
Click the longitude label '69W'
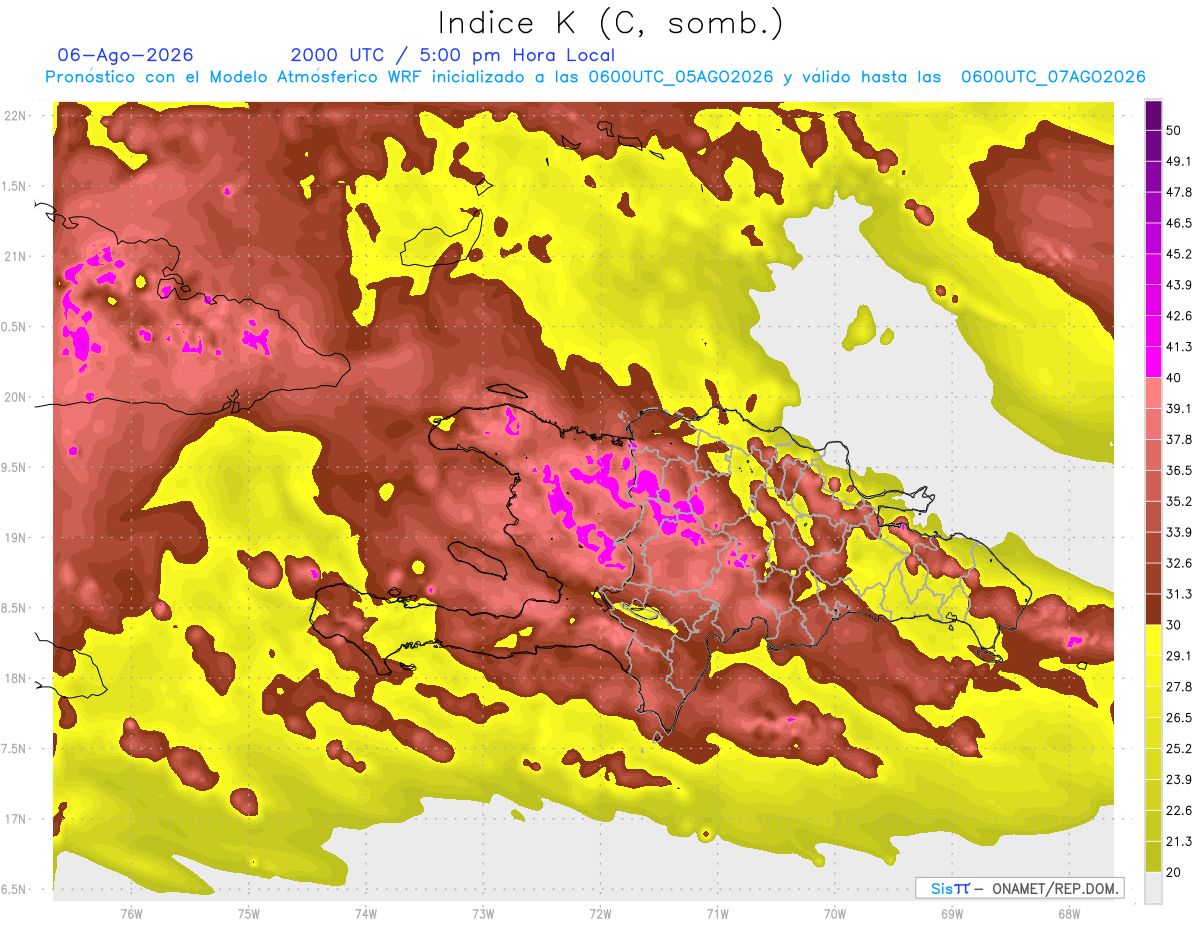tap(952, 913)
